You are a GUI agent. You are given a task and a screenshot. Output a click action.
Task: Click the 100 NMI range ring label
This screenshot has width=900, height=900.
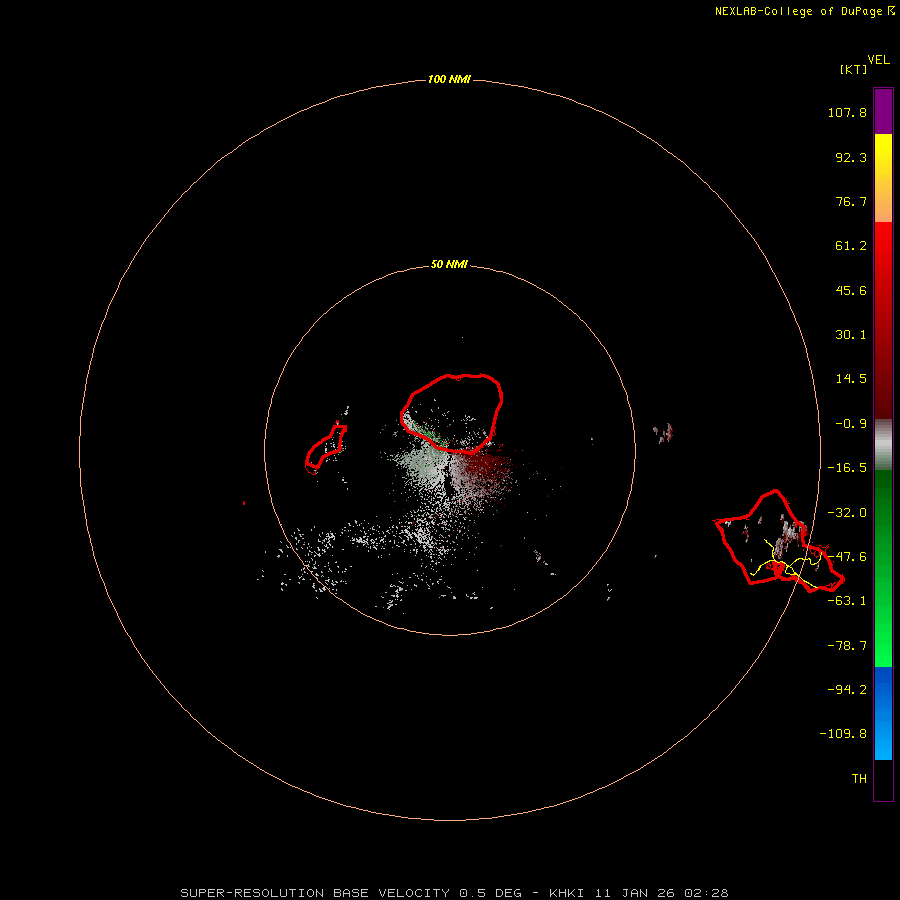[x=449, y=79]
